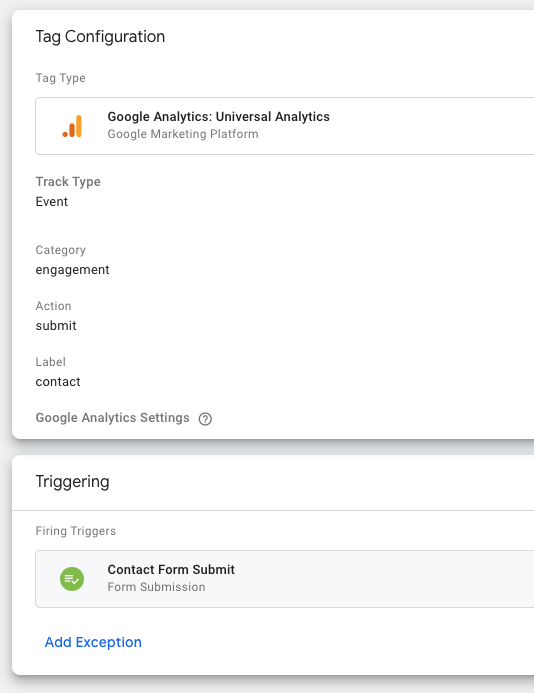Click the Add Exception link
This screenshot has width=534, height=693.
tap(93, 642)
